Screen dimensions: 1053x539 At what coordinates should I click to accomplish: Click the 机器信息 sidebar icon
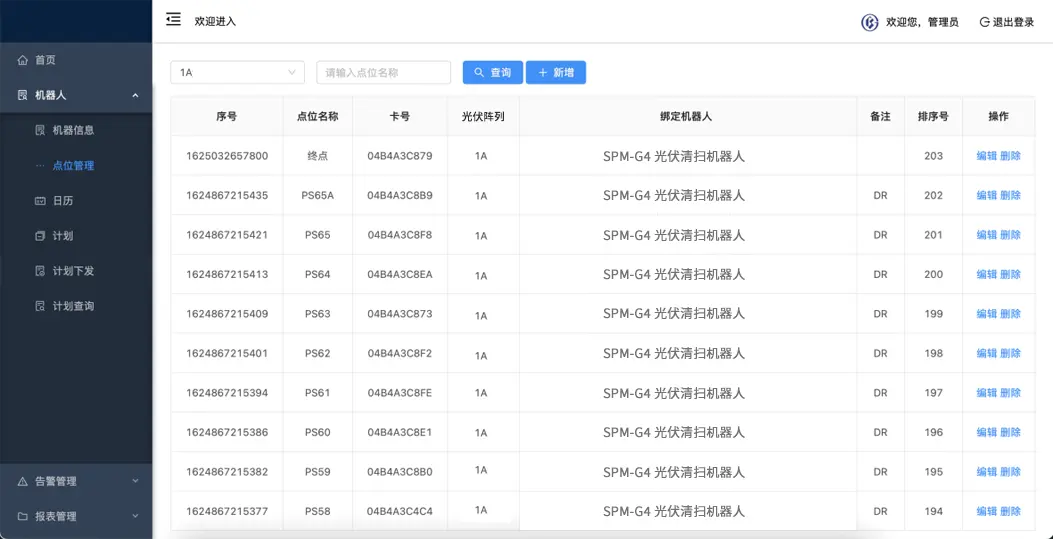(x=40, y=130)
